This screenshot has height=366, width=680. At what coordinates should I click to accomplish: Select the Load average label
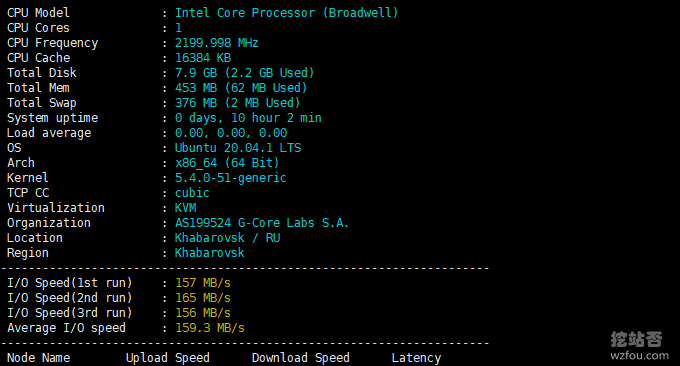click(49, 133)
